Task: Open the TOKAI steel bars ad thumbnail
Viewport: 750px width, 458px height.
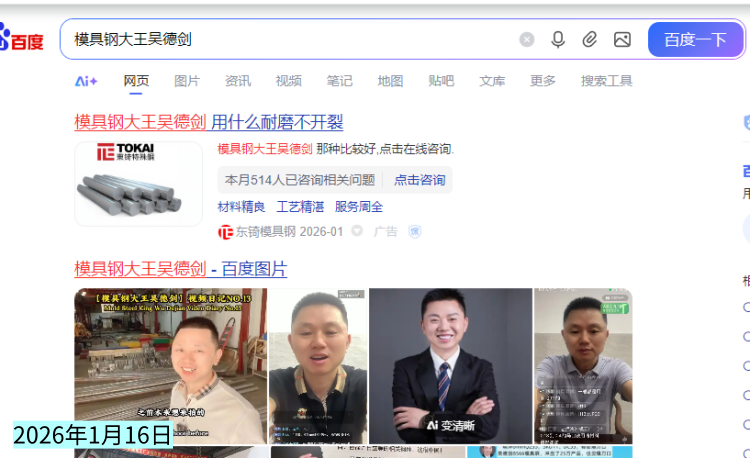Action: (138, 184)
